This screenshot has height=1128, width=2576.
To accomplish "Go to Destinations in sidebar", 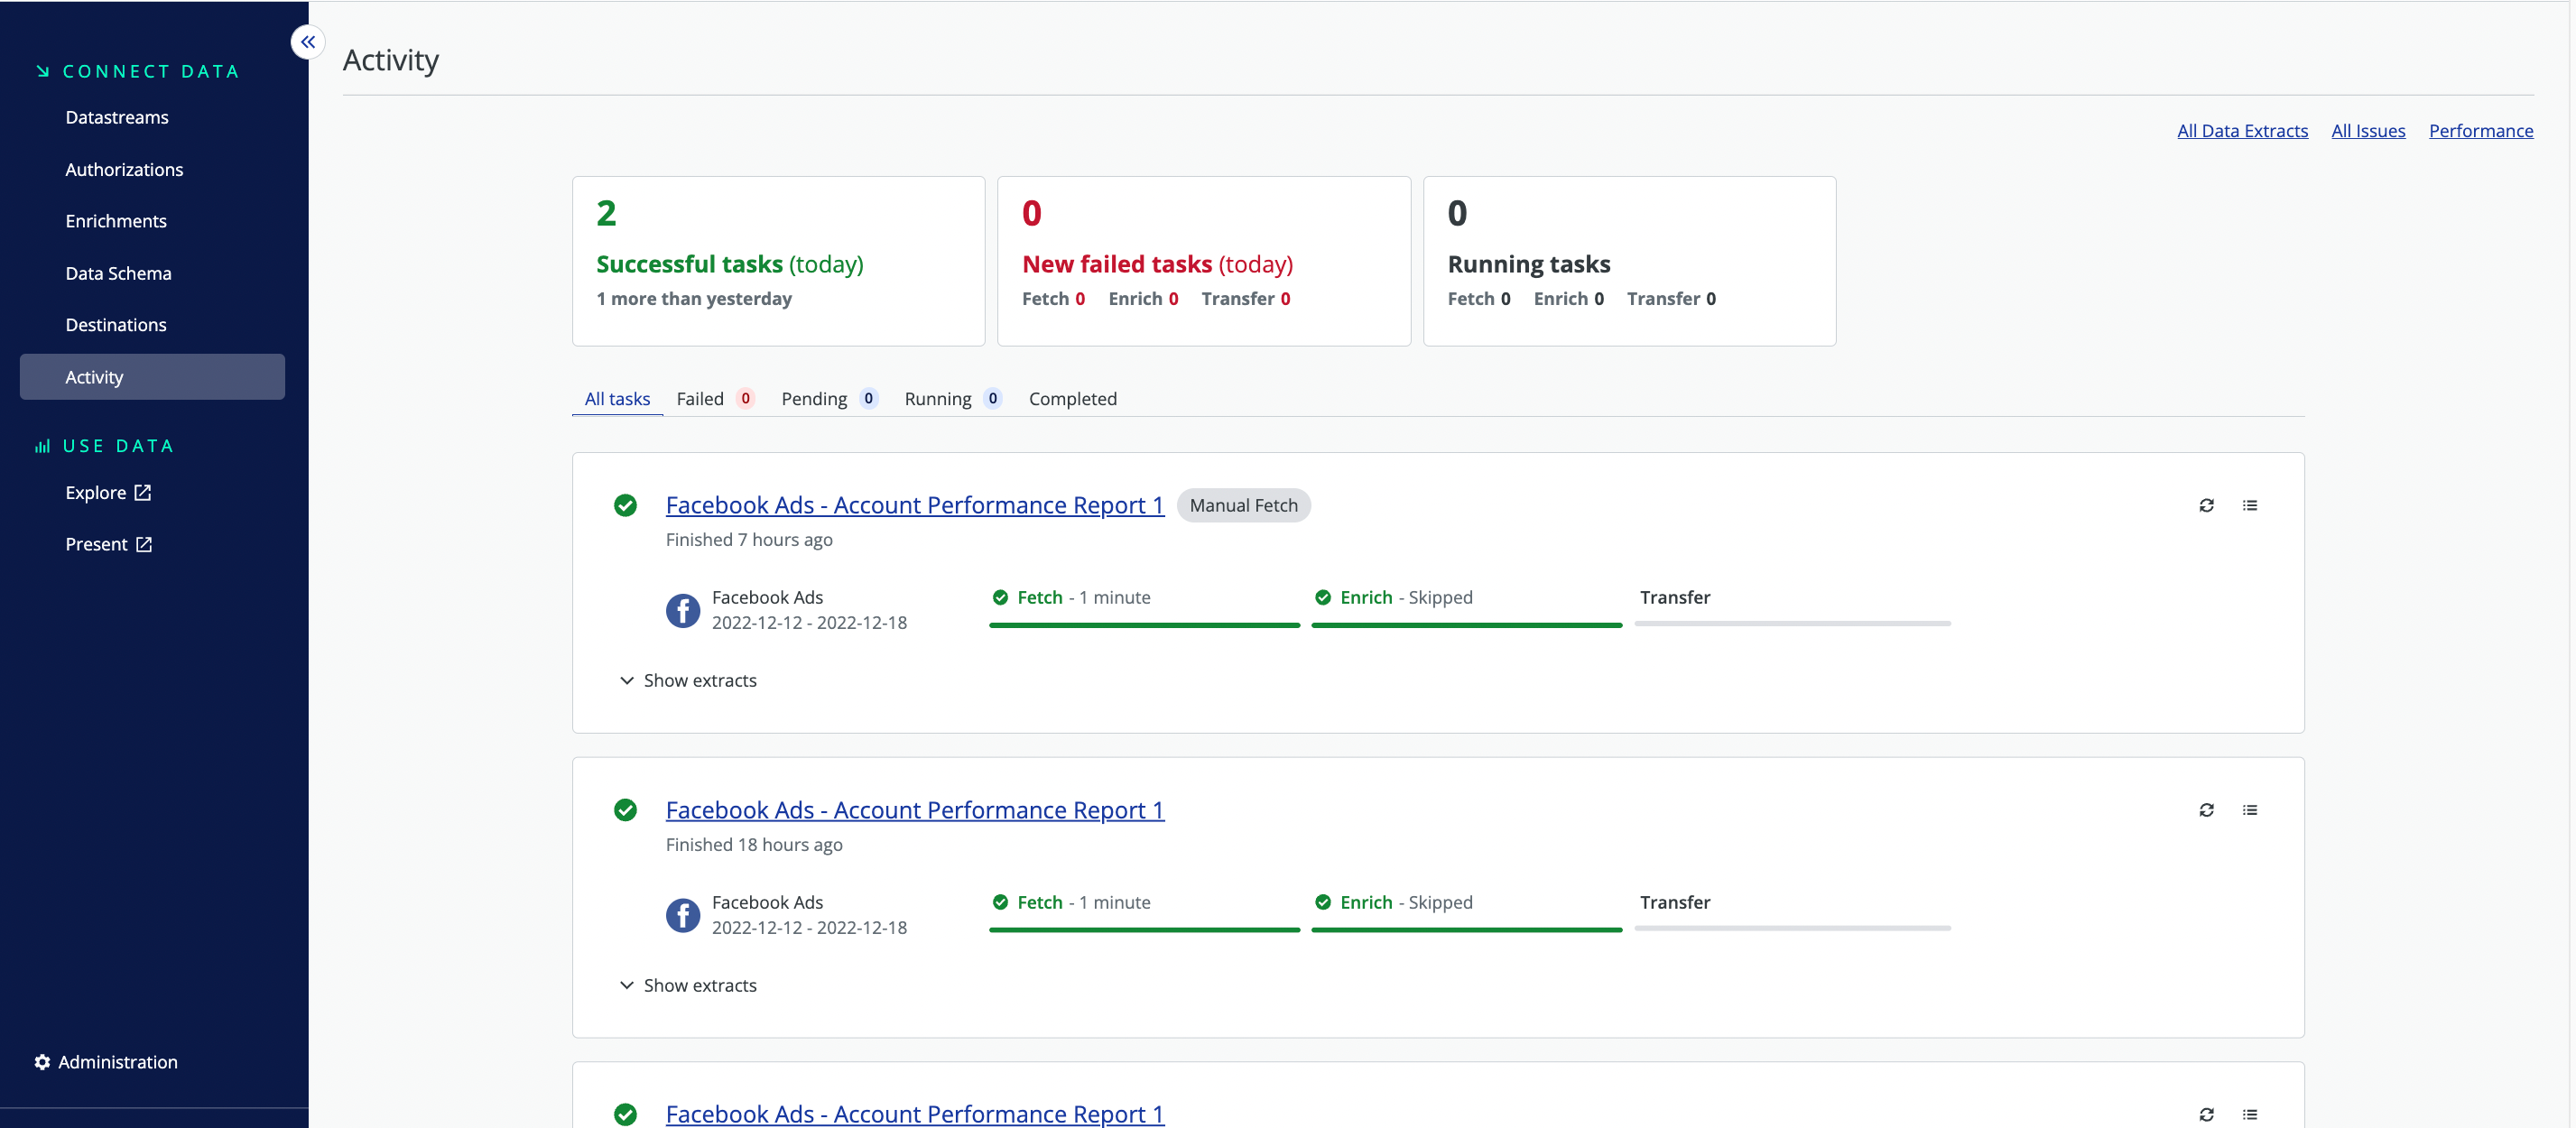I will [116, 325].
